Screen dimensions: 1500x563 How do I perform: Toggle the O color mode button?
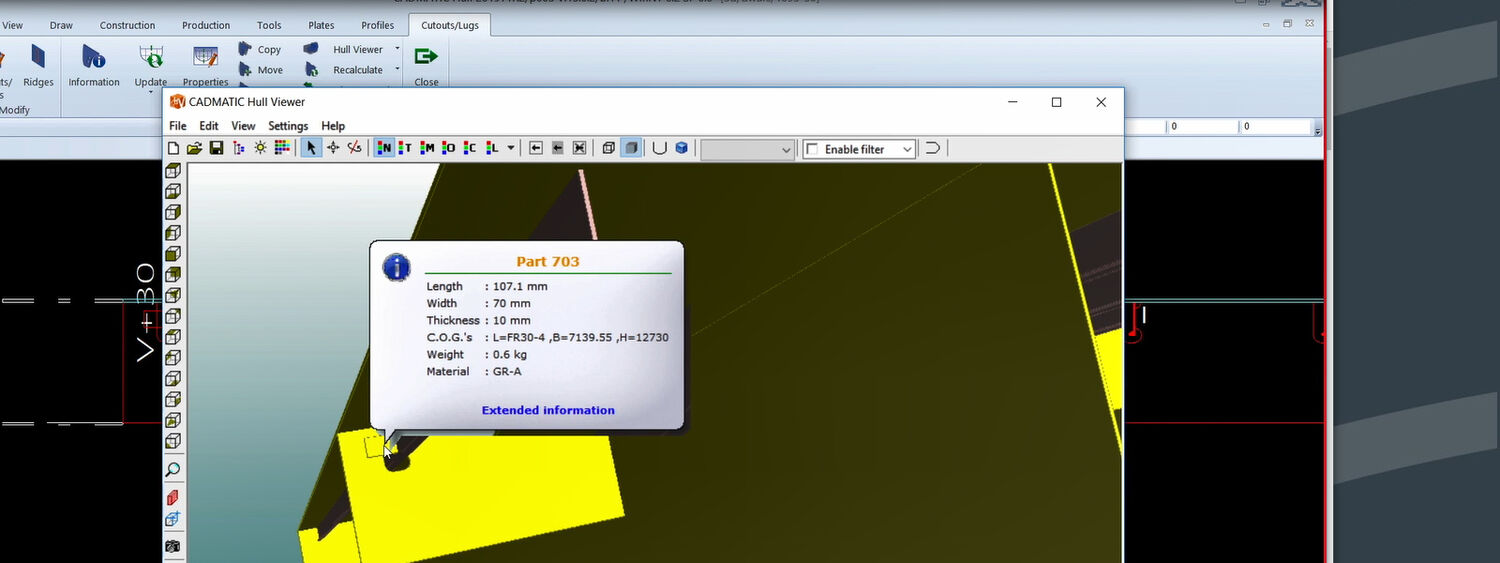(448, 148)
